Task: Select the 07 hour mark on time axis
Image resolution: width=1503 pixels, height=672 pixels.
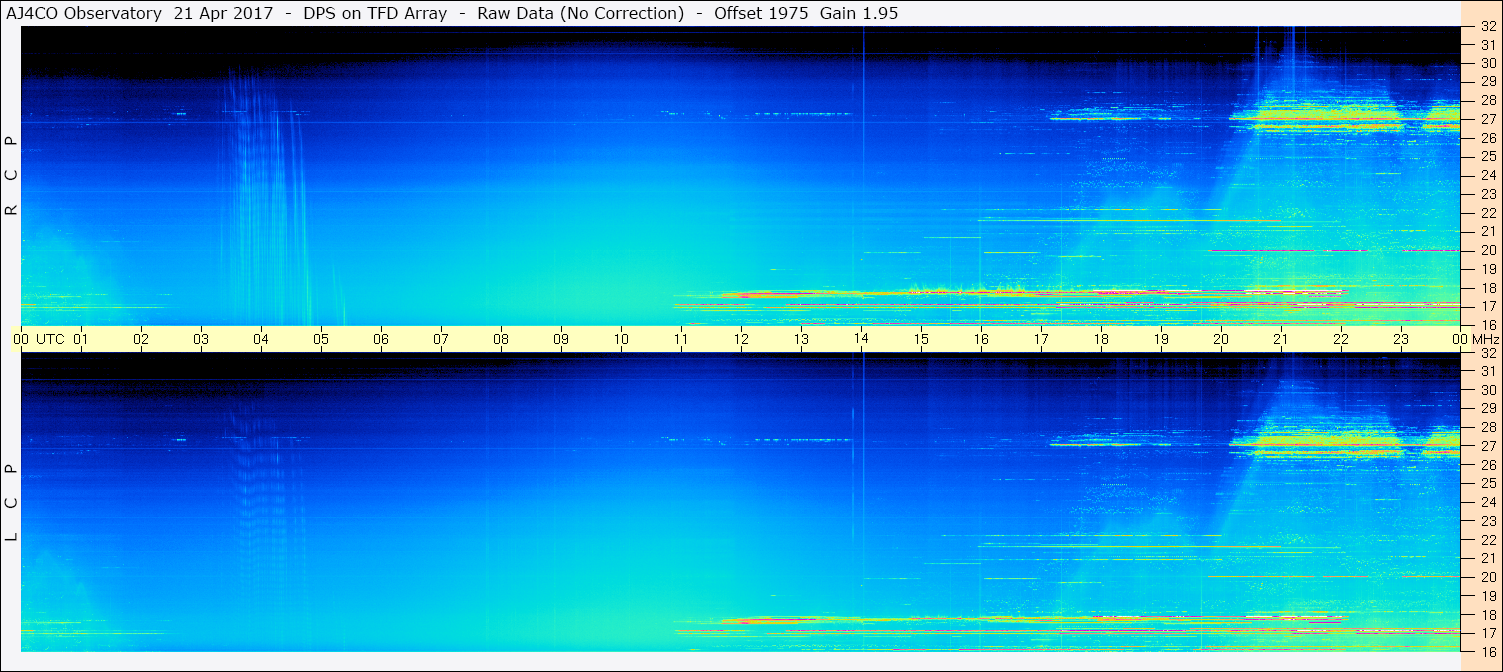Action: (x=441, y=339)
